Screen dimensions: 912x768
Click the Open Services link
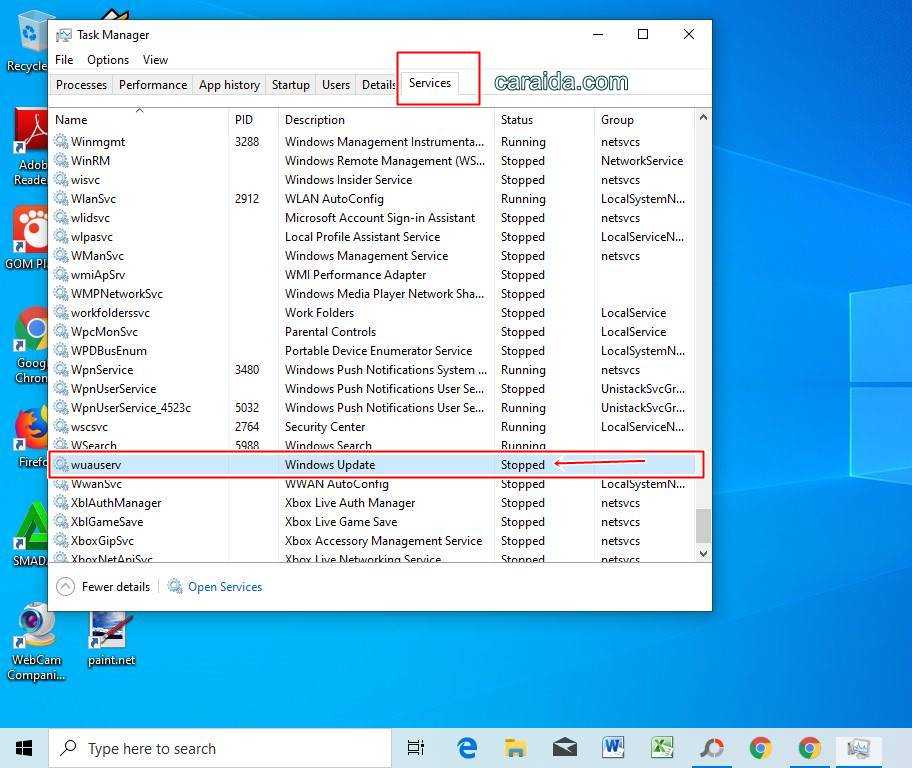tap(225, 586)
